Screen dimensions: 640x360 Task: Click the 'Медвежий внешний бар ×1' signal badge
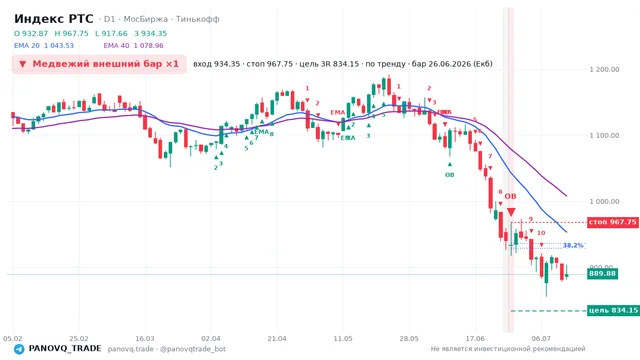99,64
